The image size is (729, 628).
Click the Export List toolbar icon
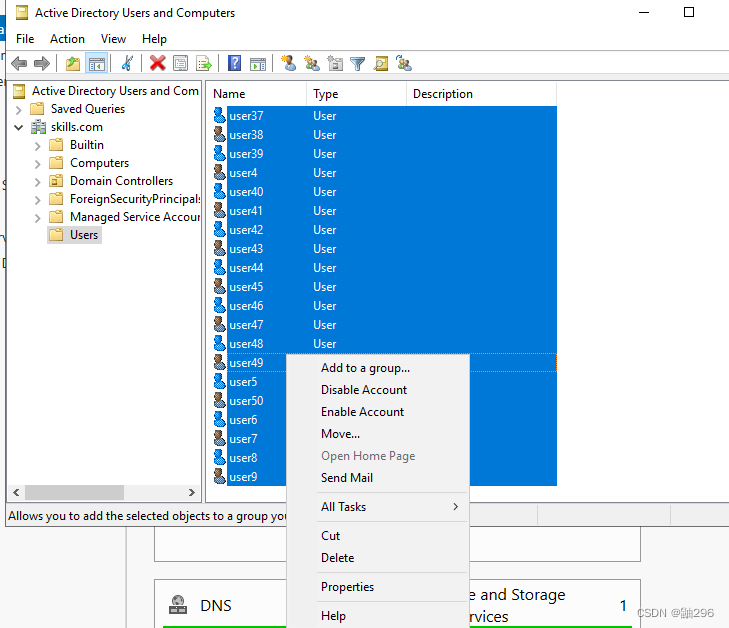pos(203,64)
